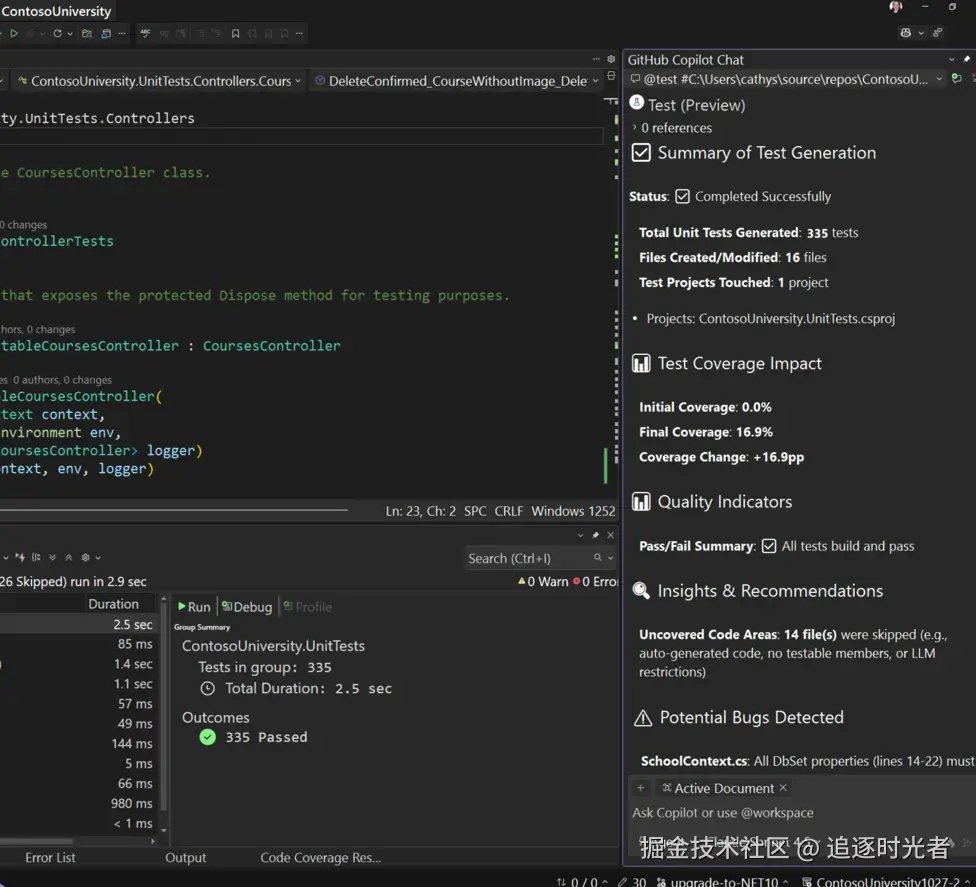The width and height of the screenshot is (976, 887).
Task: Click the editor horizontal scrollbar
Action: pyautogui.click(x=174, y=510)
